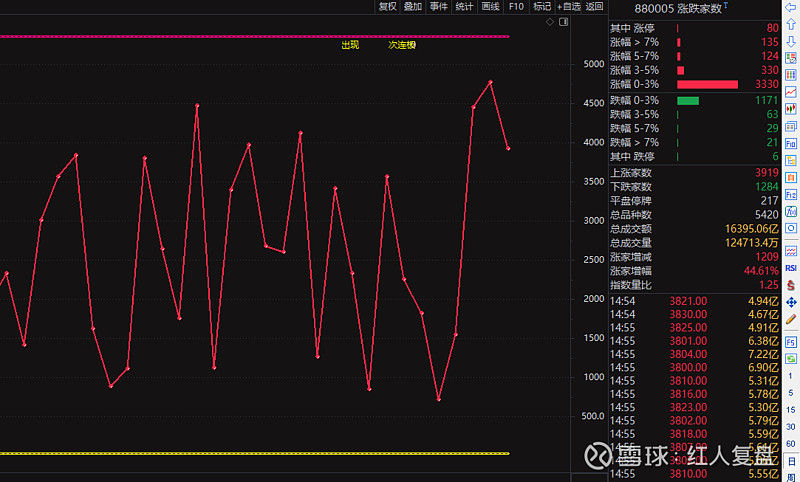
Task: Click the RSI indicator icon
Action: pos(790,268)
